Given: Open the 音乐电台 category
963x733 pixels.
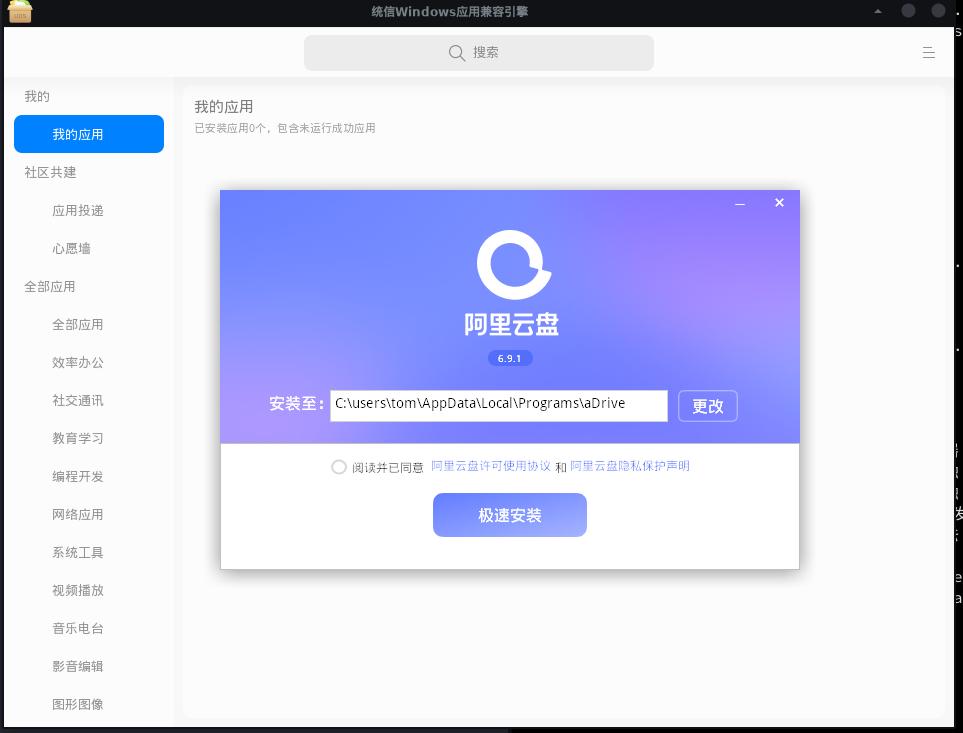Looking at the screenshot, I should tap(77, 629).
